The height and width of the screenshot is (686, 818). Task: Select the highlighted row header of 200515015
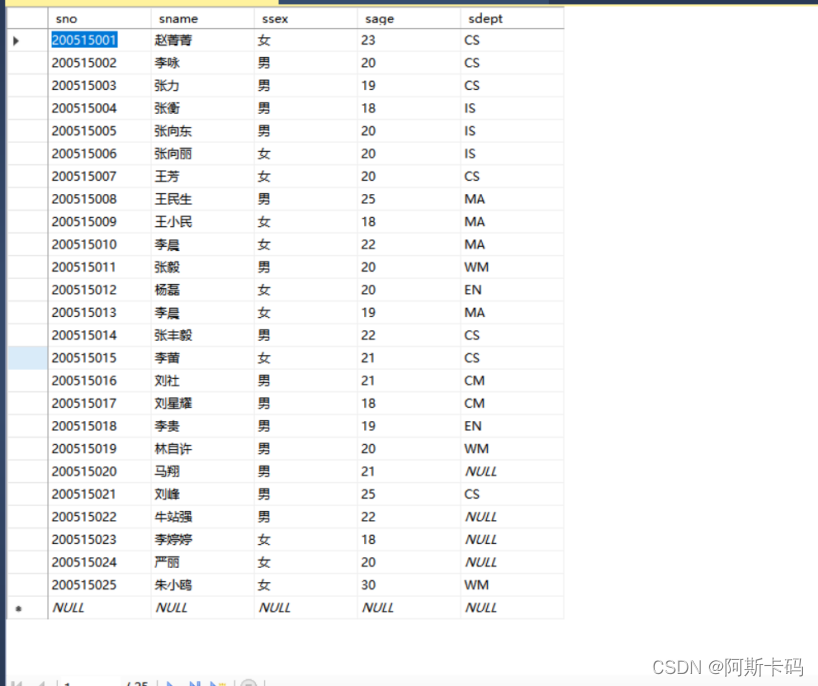tap(27, 358)
